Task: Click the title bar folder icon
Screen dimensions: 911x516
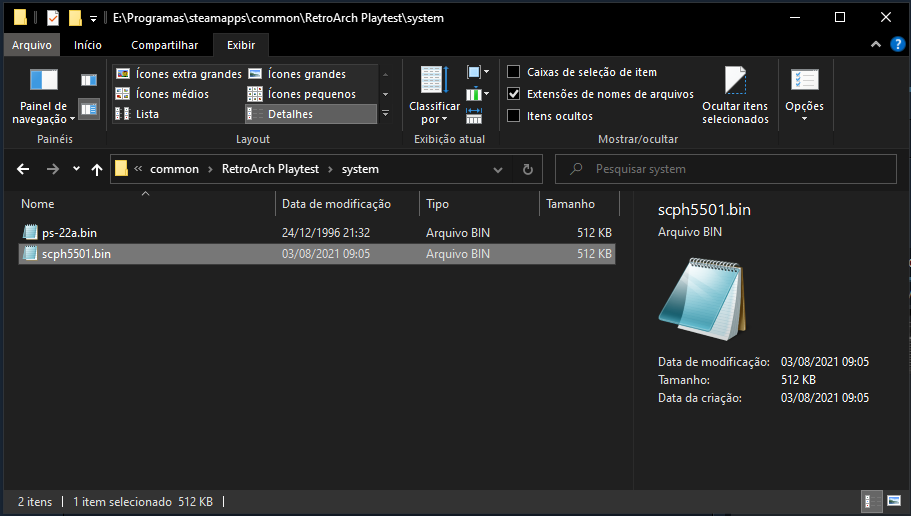Action: [20, 17]
